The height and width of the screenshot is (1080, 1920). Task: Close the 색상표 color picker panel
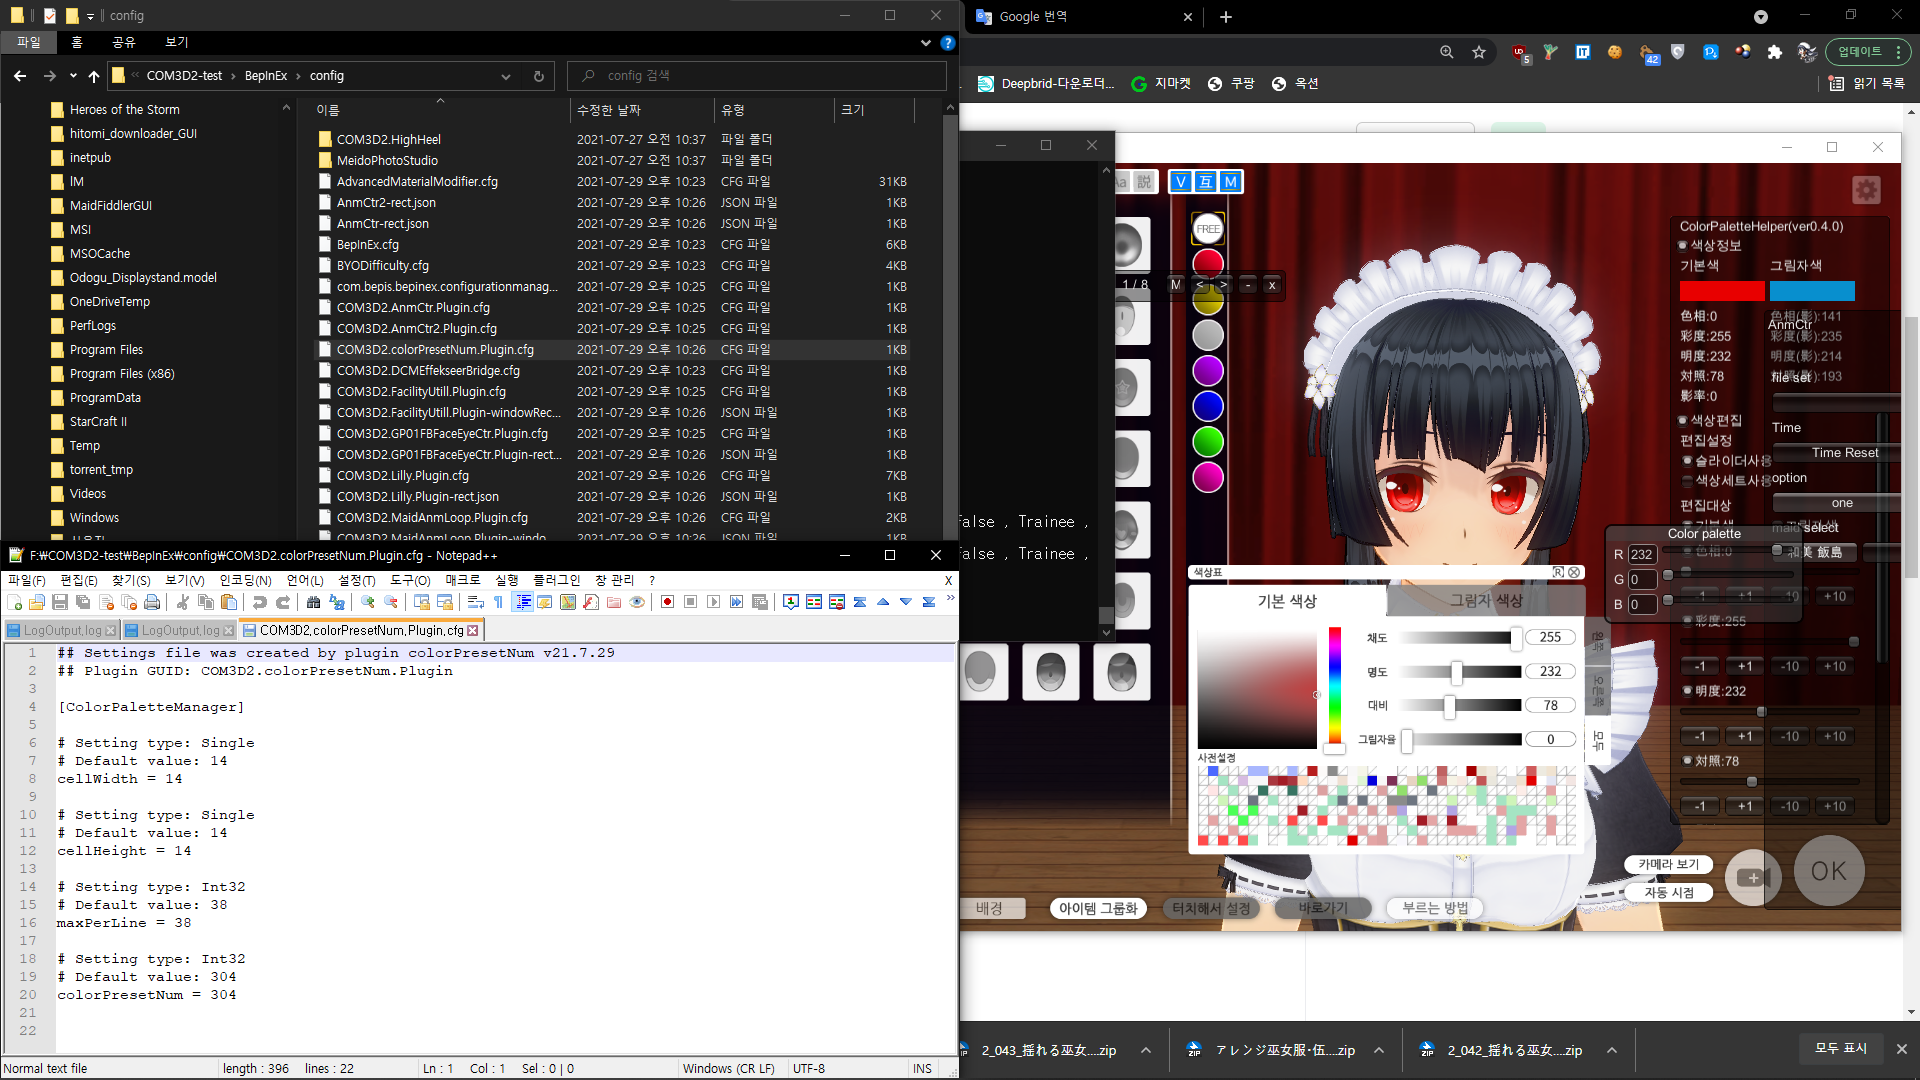pyautogui.click(x=1574, y=572)
